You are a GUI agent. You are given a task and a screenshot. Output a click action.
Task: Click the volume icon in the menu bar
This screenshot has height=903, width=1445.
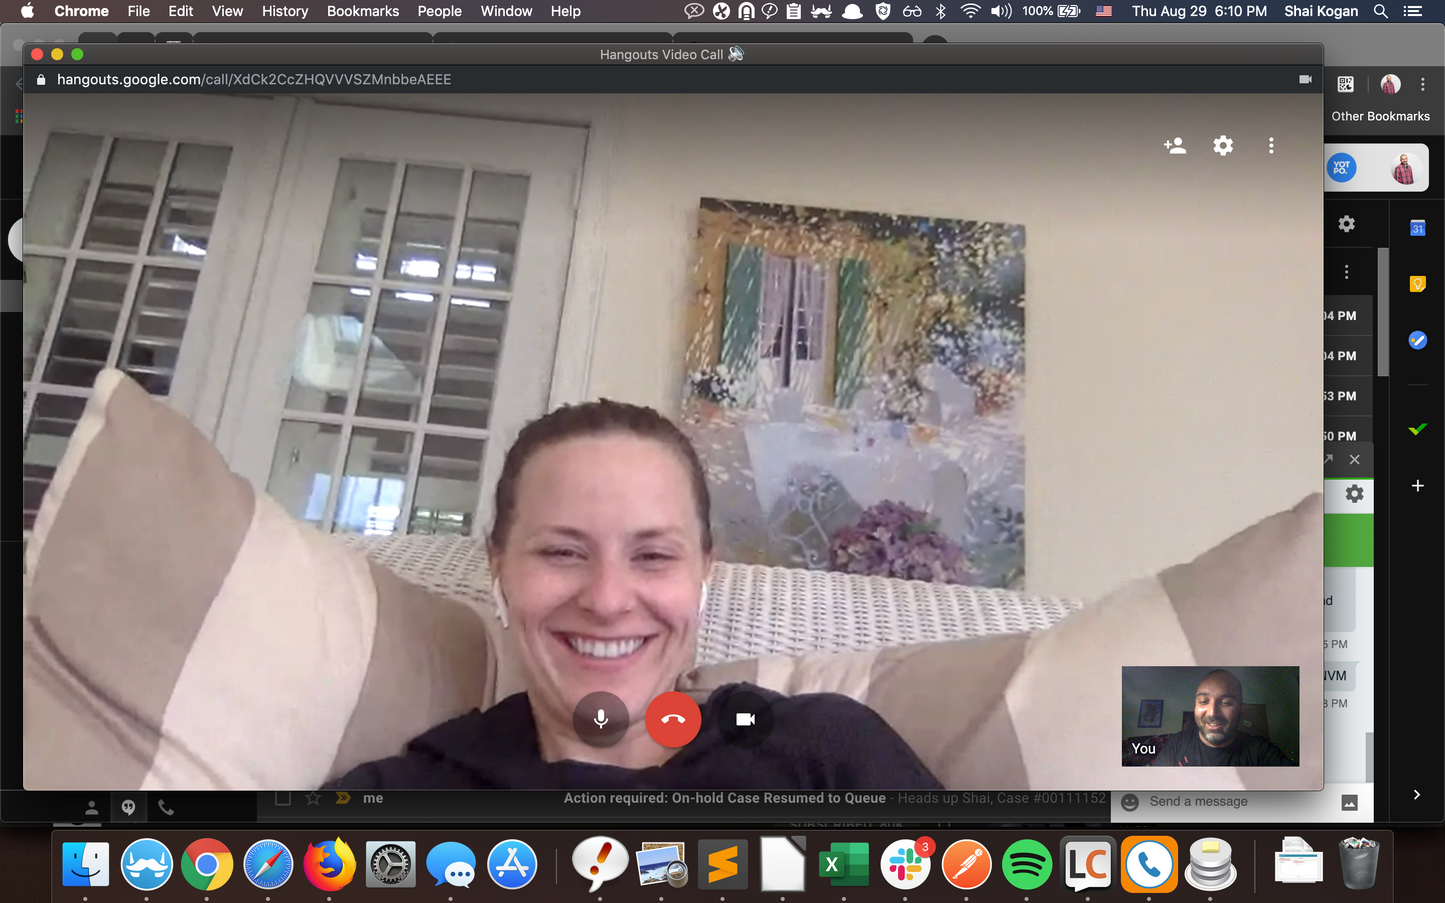[x=1001, y=11]
